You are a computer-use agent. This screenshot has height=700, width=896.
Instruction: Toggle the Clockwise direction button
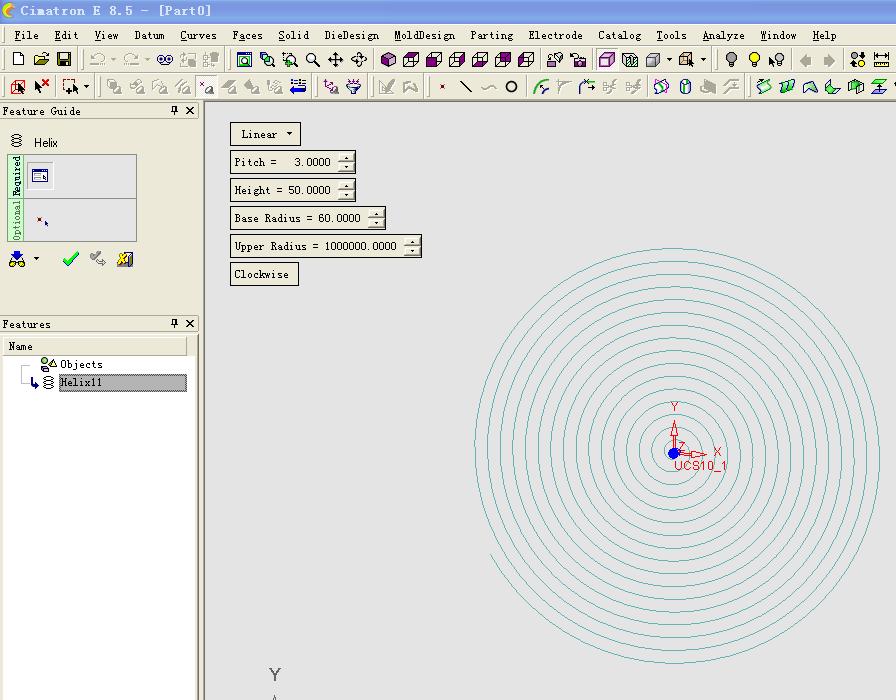tap(264, 274)
